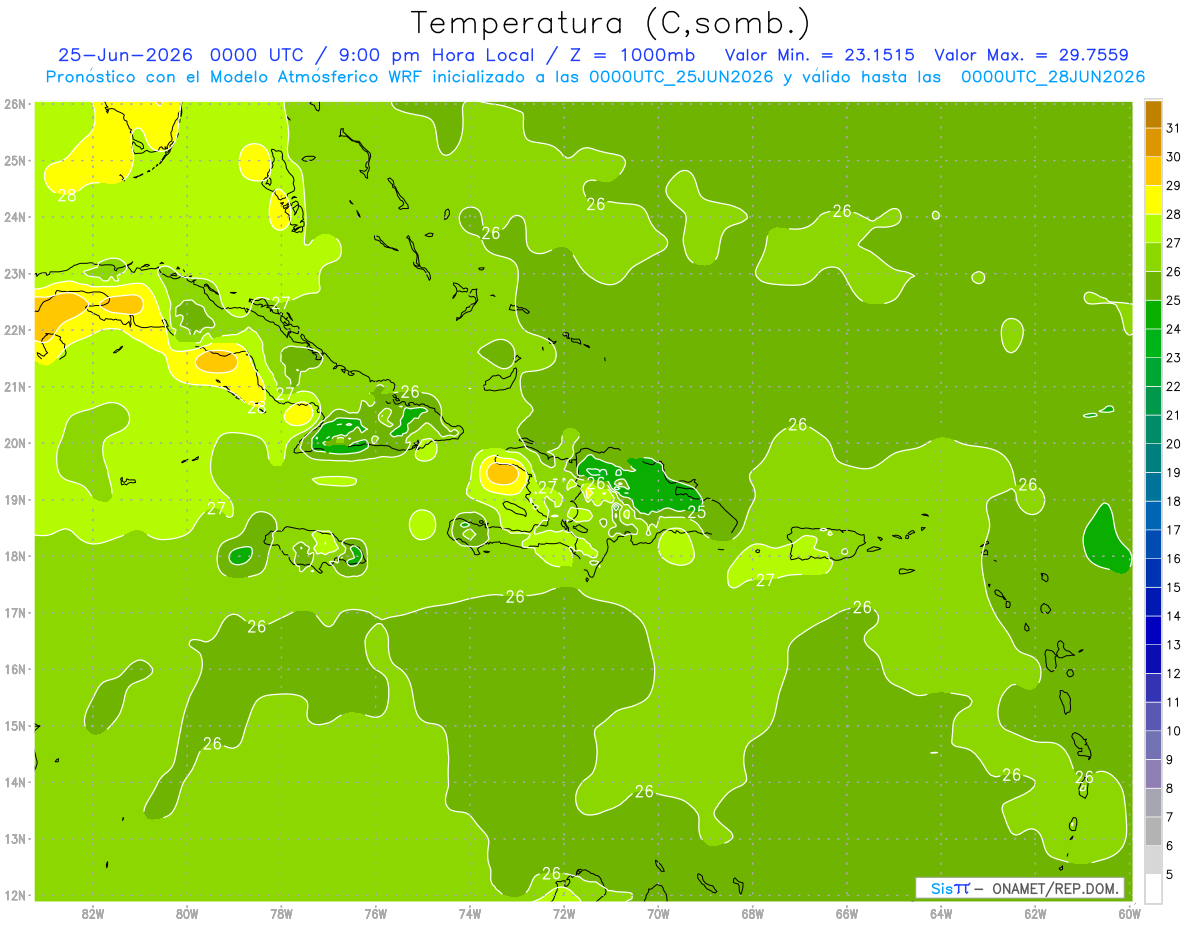Click the 62W longitude axis label
This screenshot has height=927, width=1200.
1035,913
